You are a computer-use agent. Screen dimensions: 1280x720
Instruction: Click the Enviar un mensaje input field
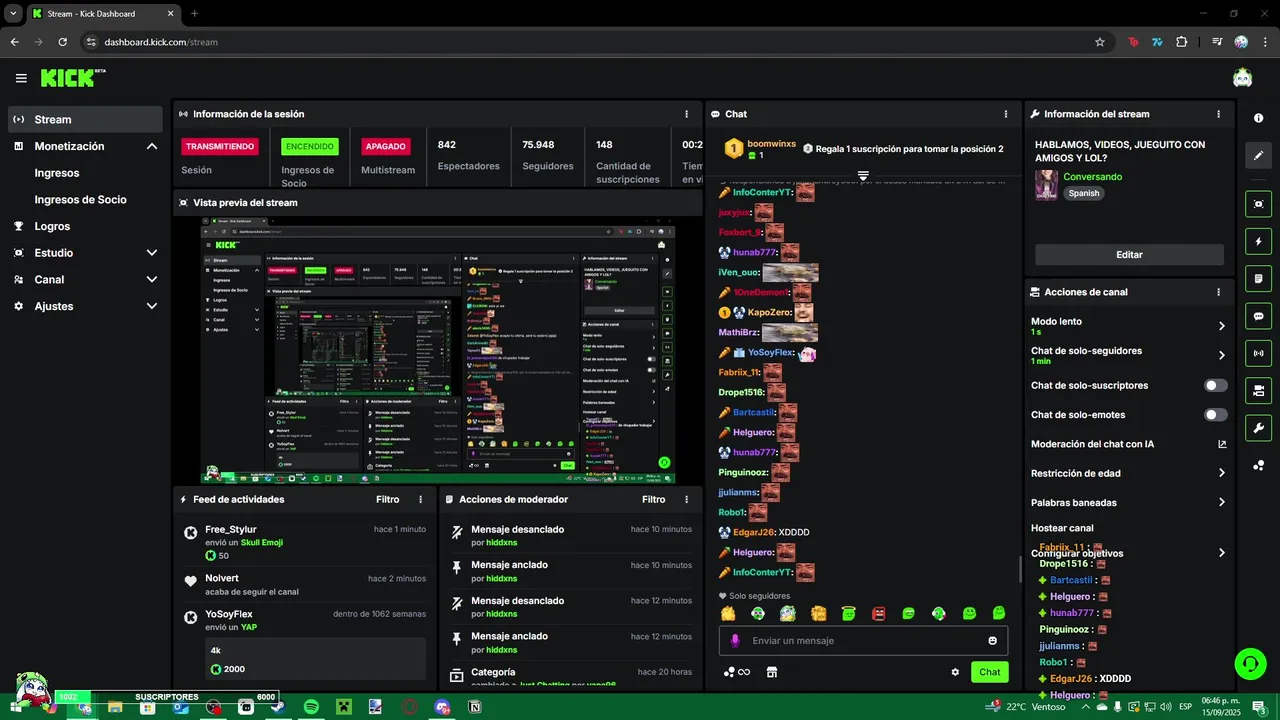pyautogui.click(x=863, y=641)
